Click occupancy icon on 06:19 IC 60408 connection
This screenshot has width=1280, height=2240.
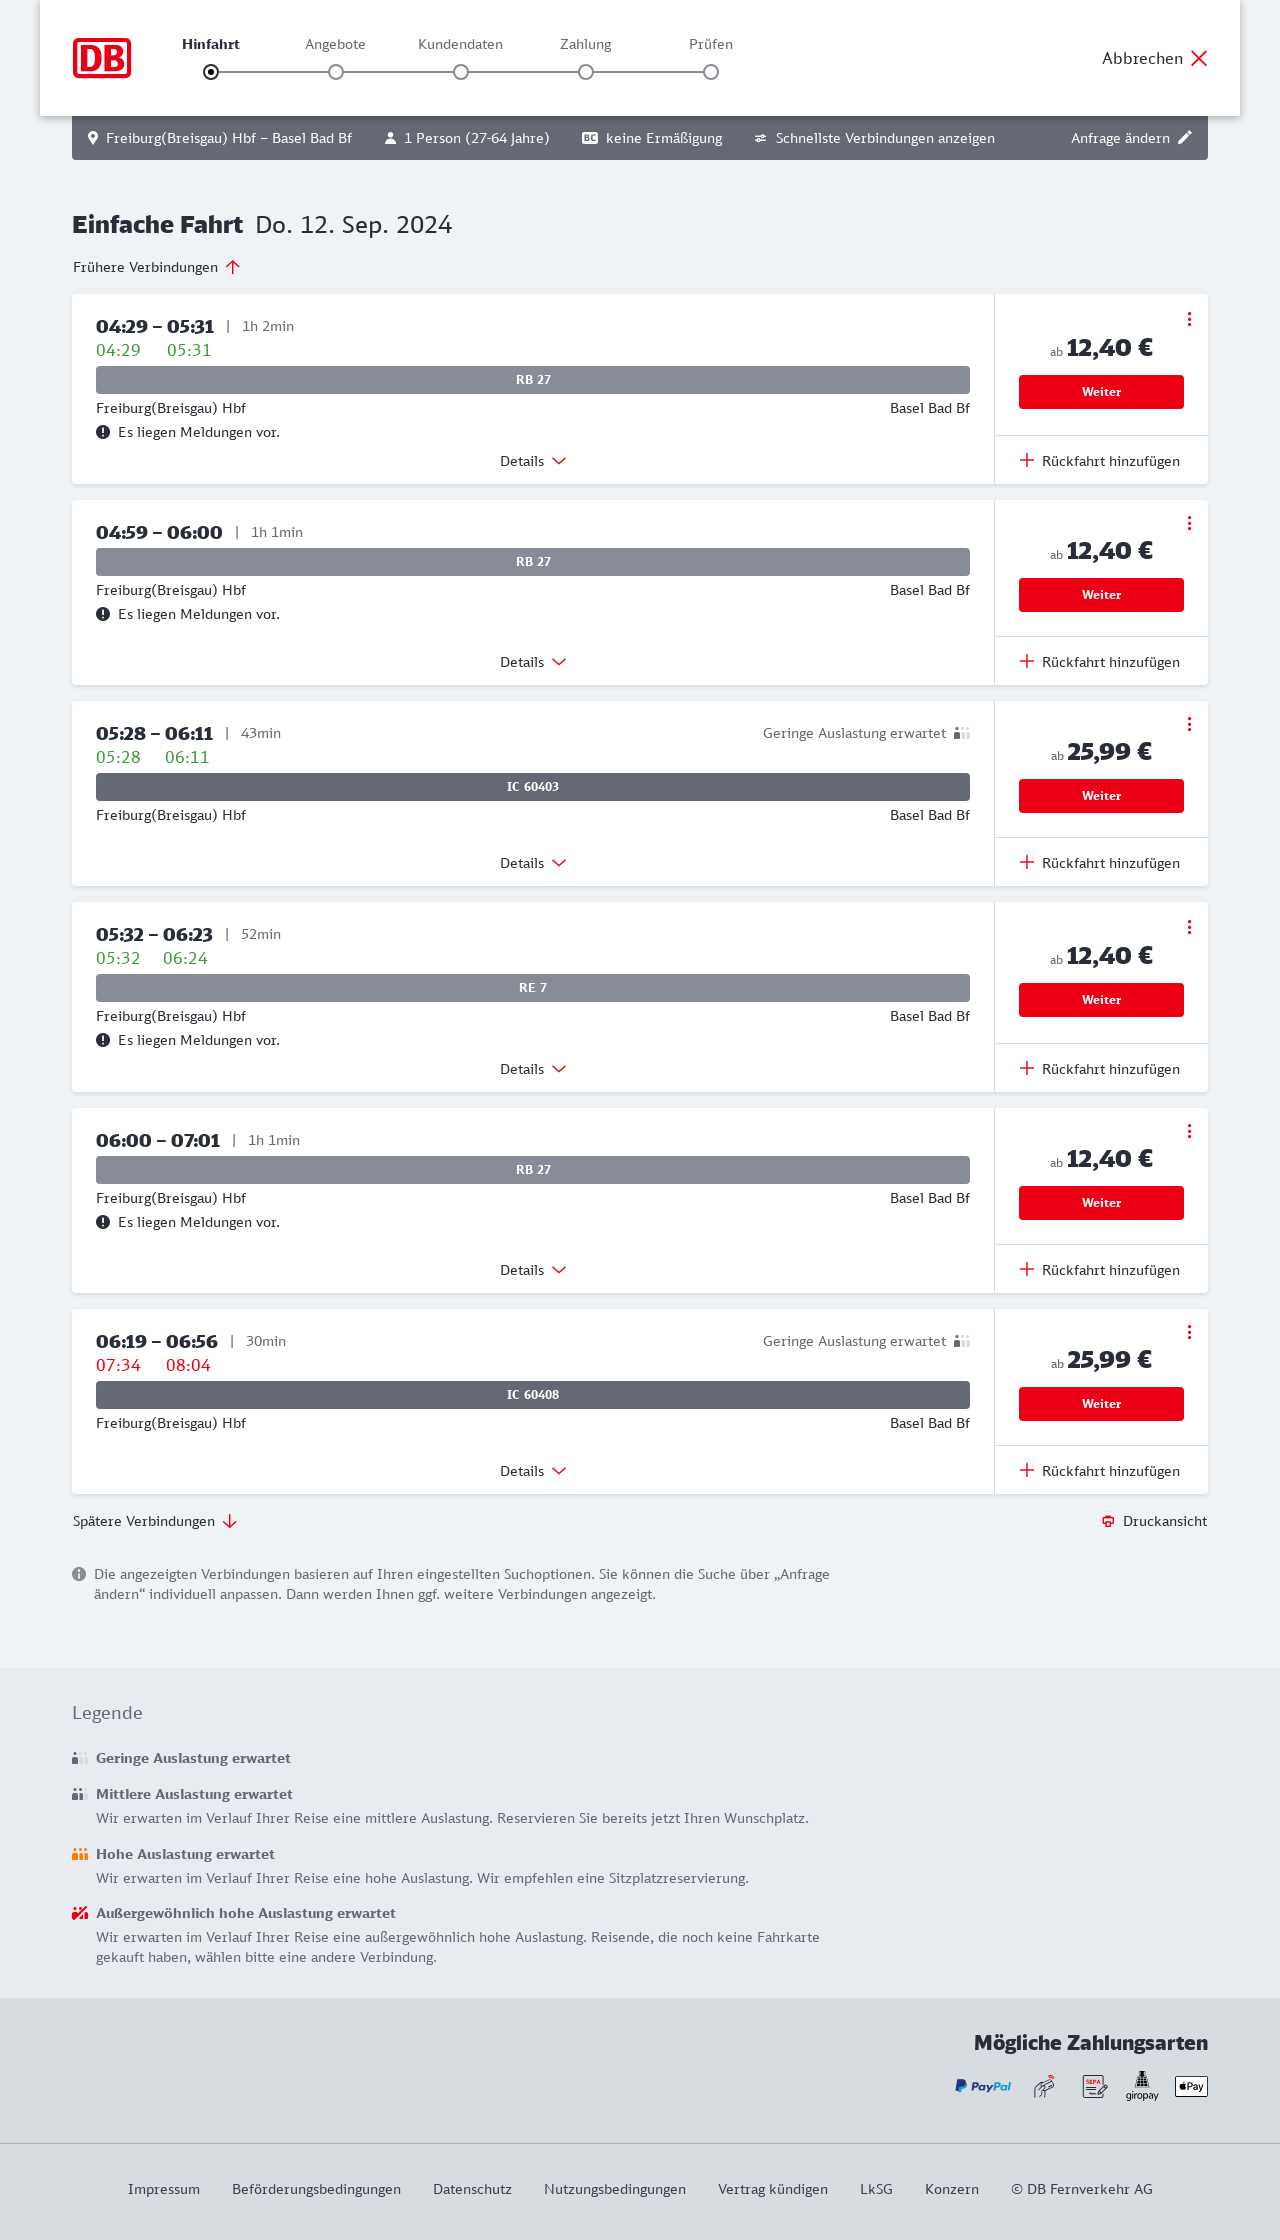coord(962,1341)
